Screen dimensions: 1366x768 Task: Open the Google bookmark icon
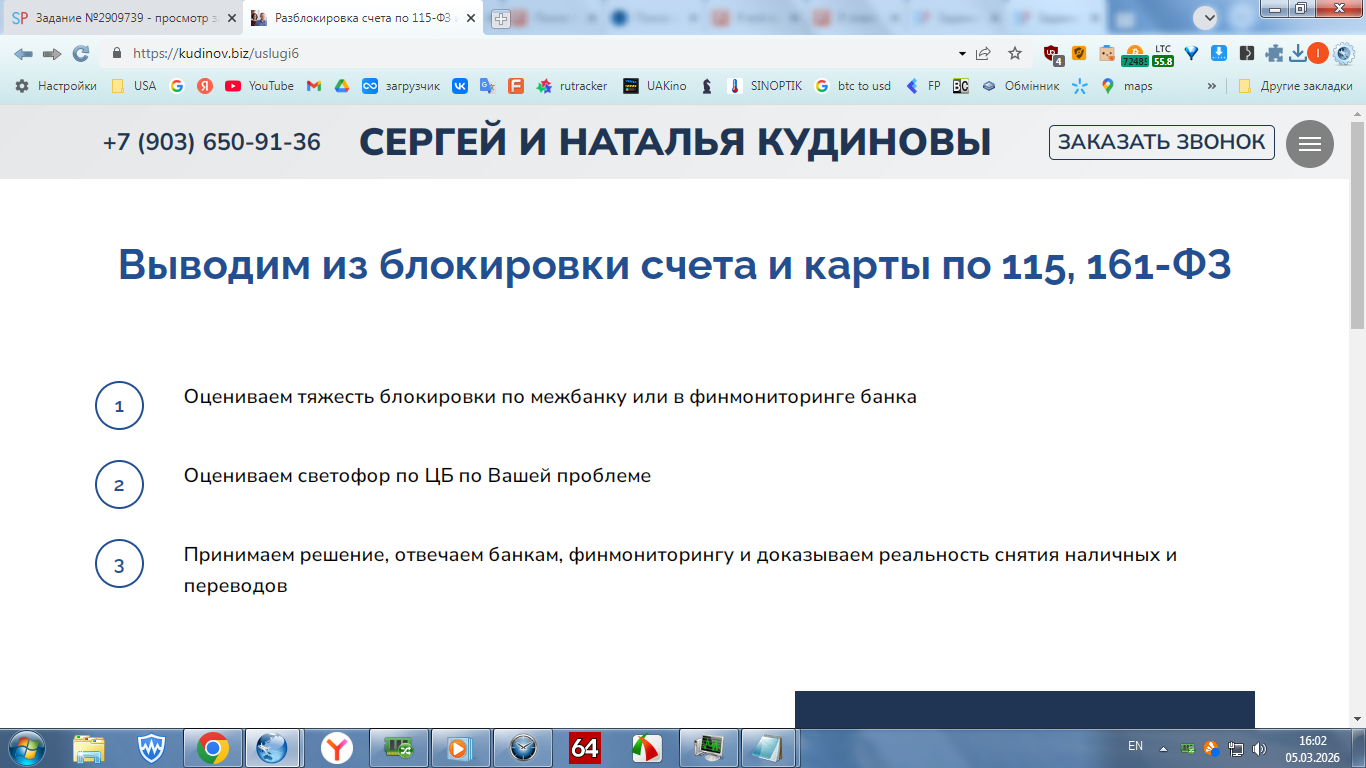(177, 86)
